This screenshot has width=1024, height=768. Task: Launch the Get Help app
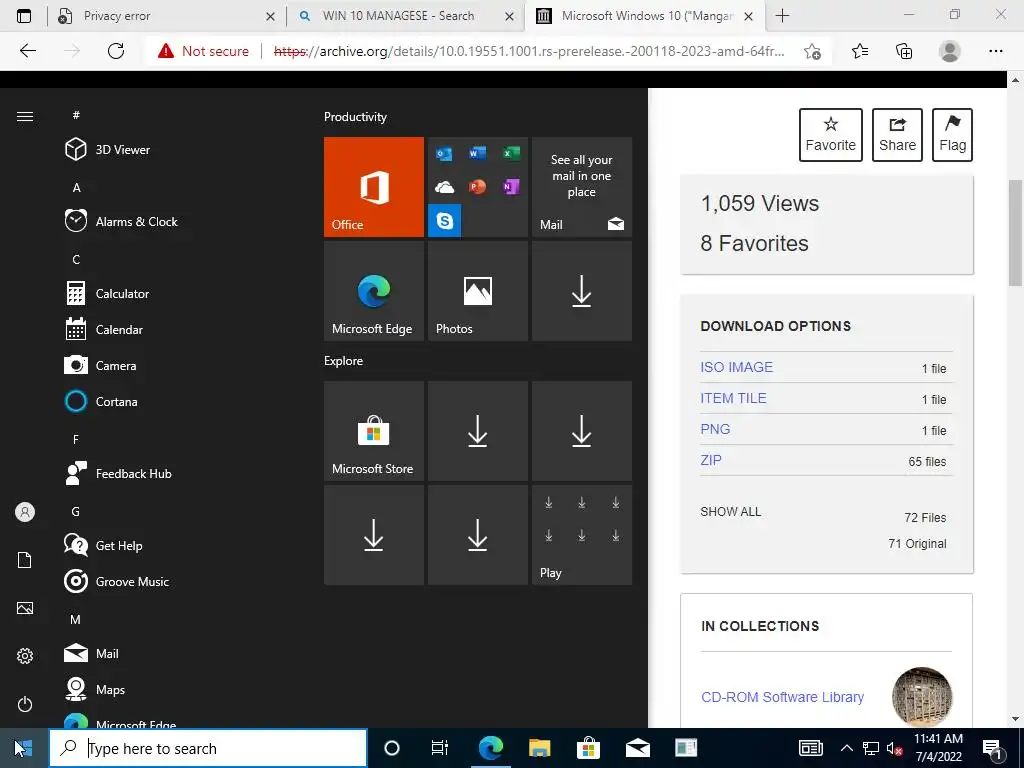tap(103, 545)
